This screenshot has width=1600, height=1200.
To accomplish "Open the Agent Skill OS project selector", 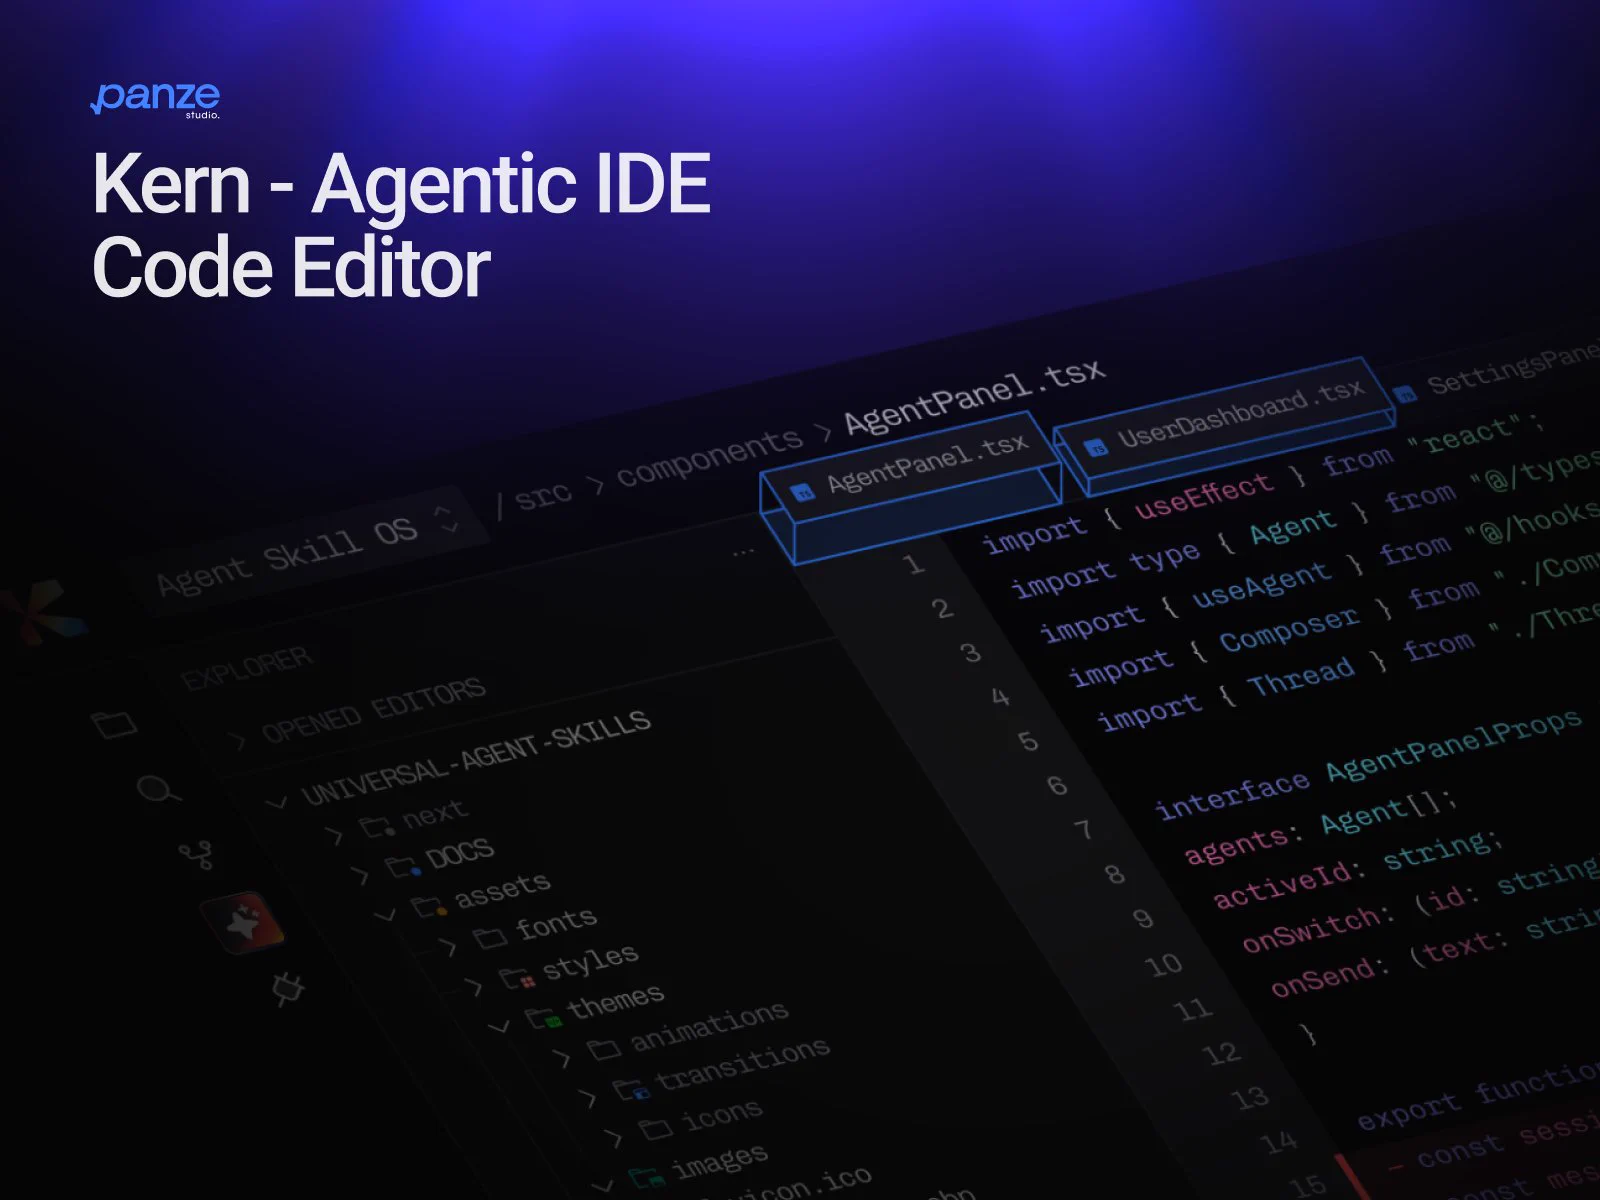I will point(309,549).
